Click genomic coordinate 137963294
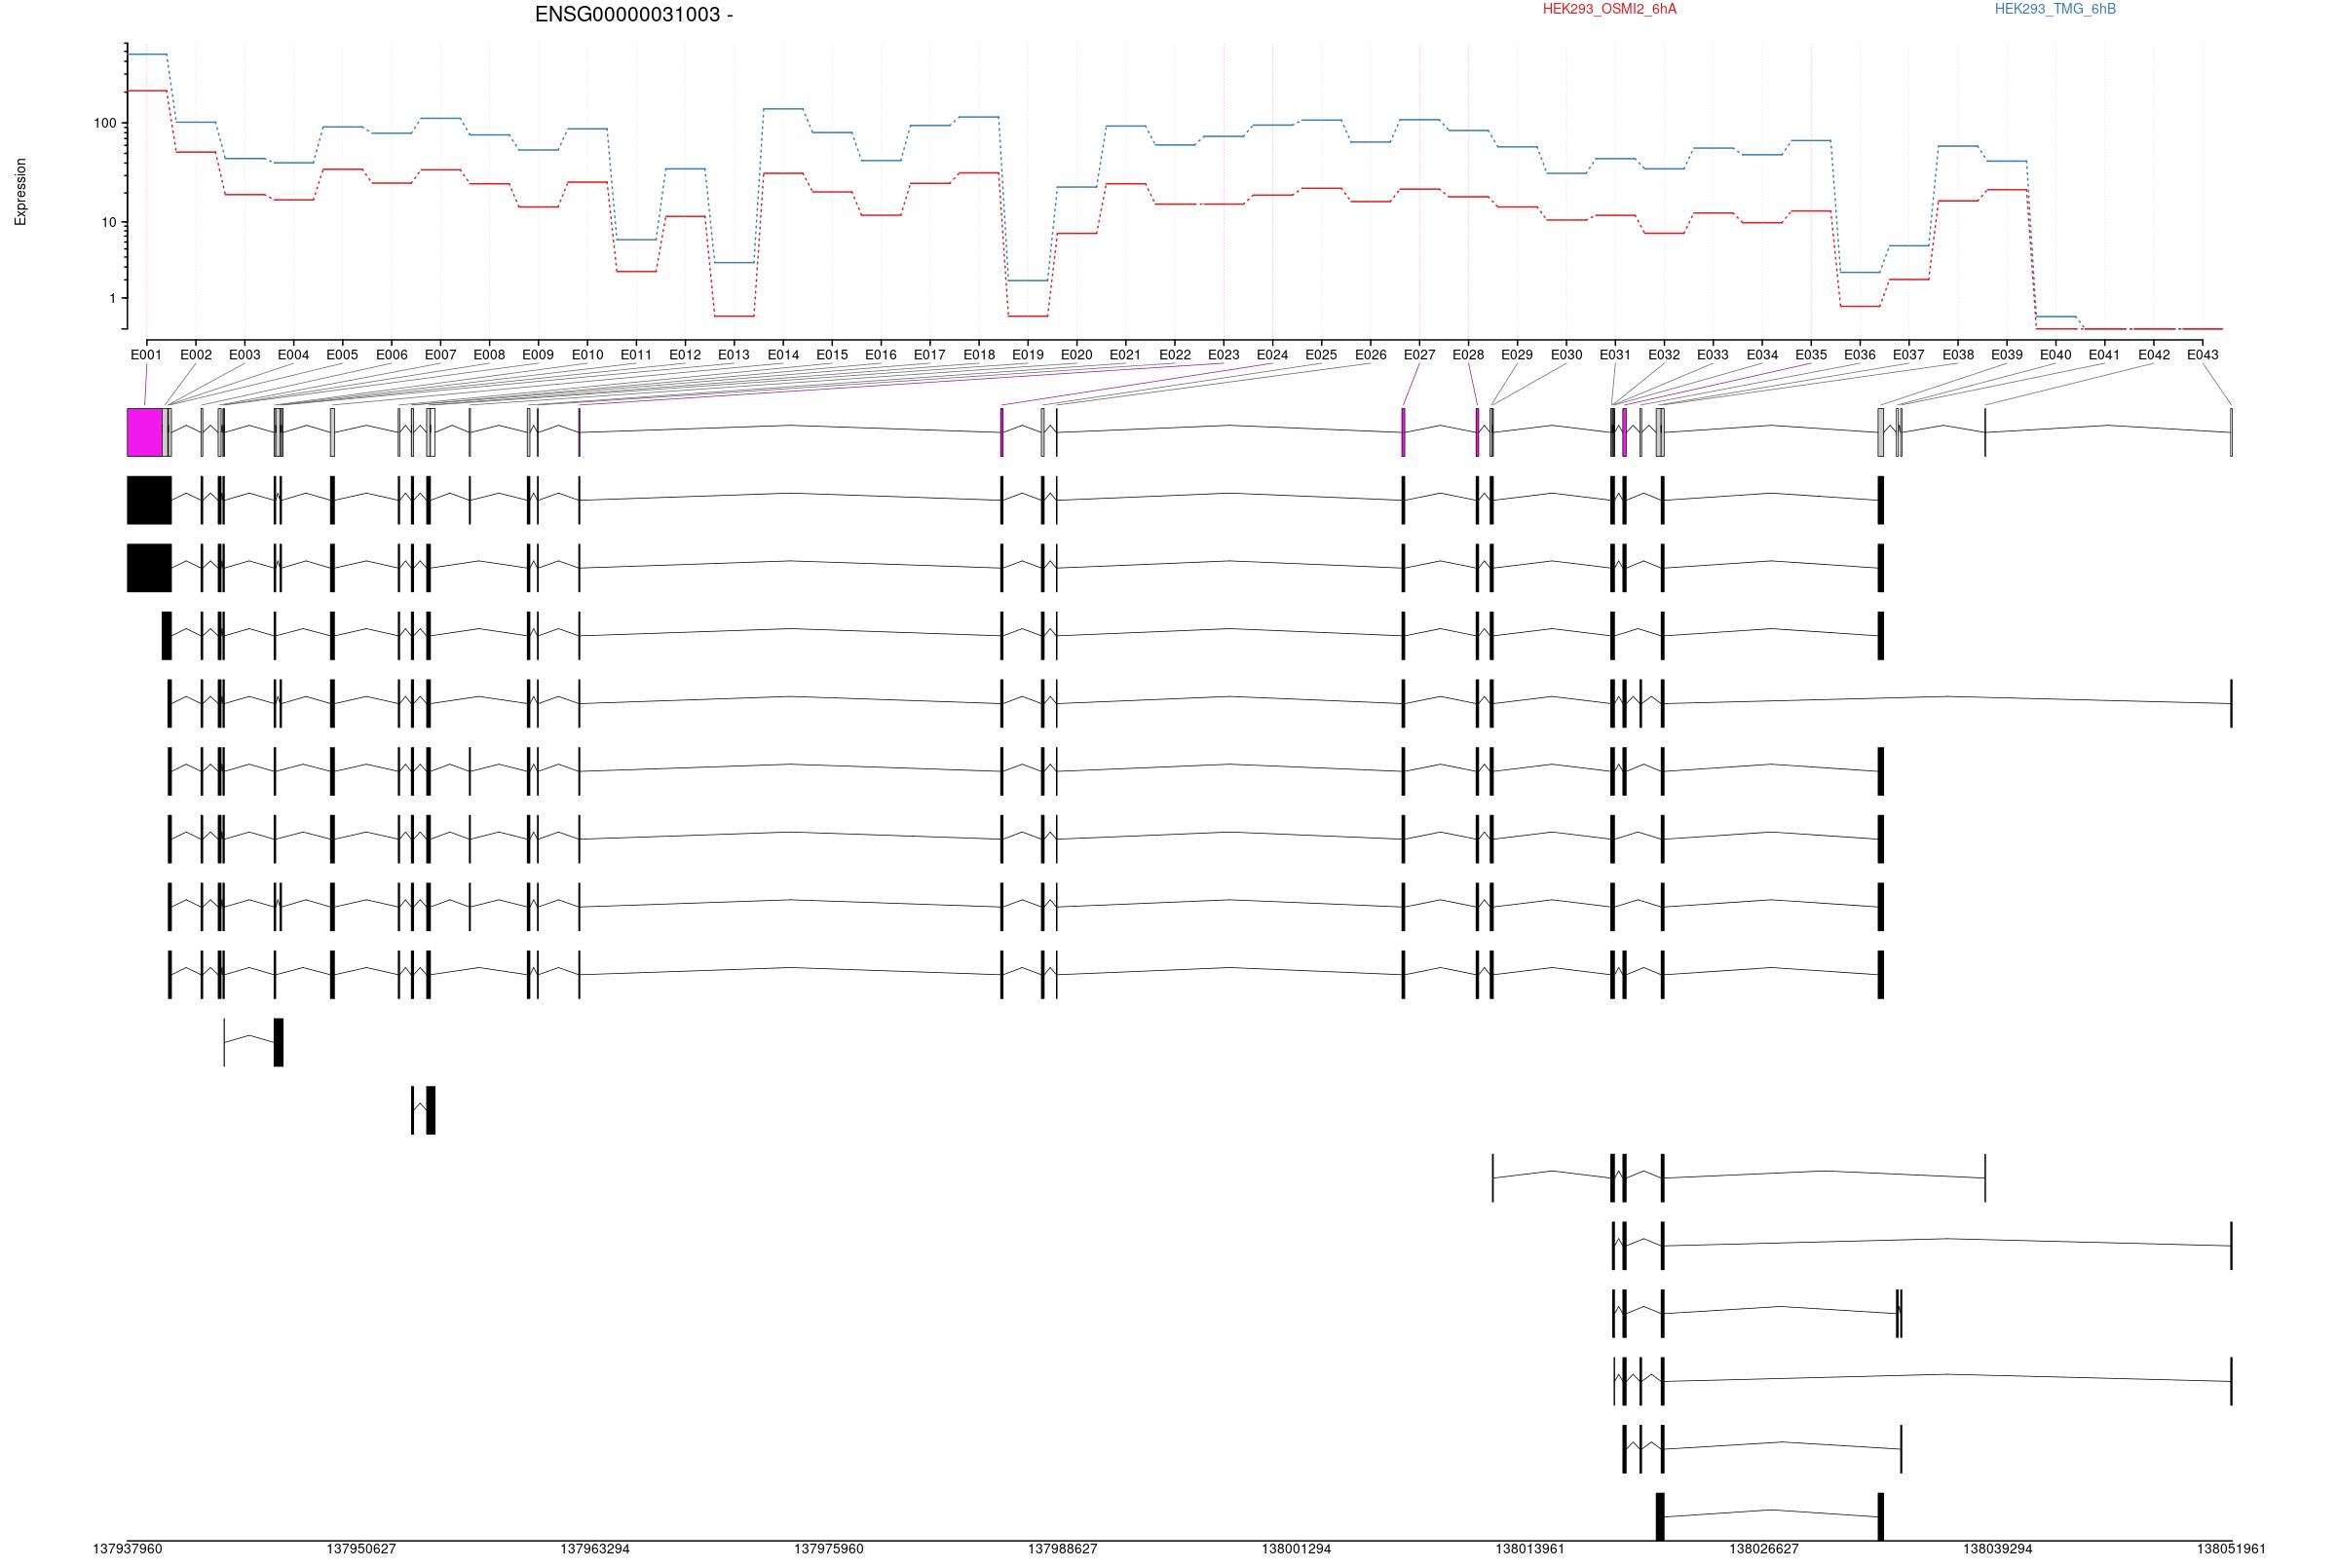This screenshot has height=1568, width=2338. coord(595,1549)
